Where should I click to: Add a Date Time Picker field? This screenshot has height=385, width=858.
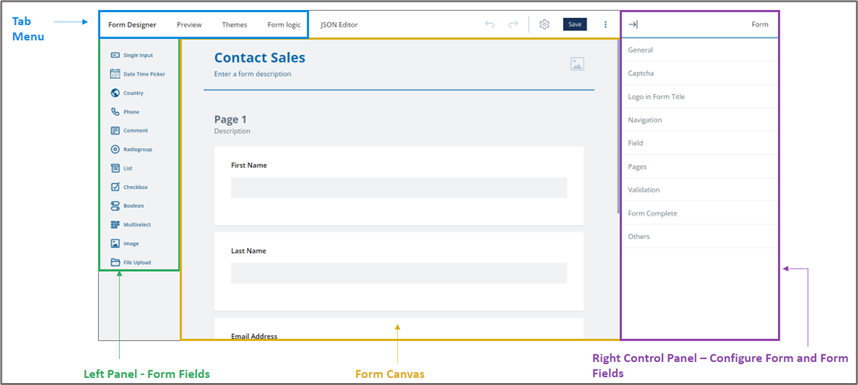[137, 74]
